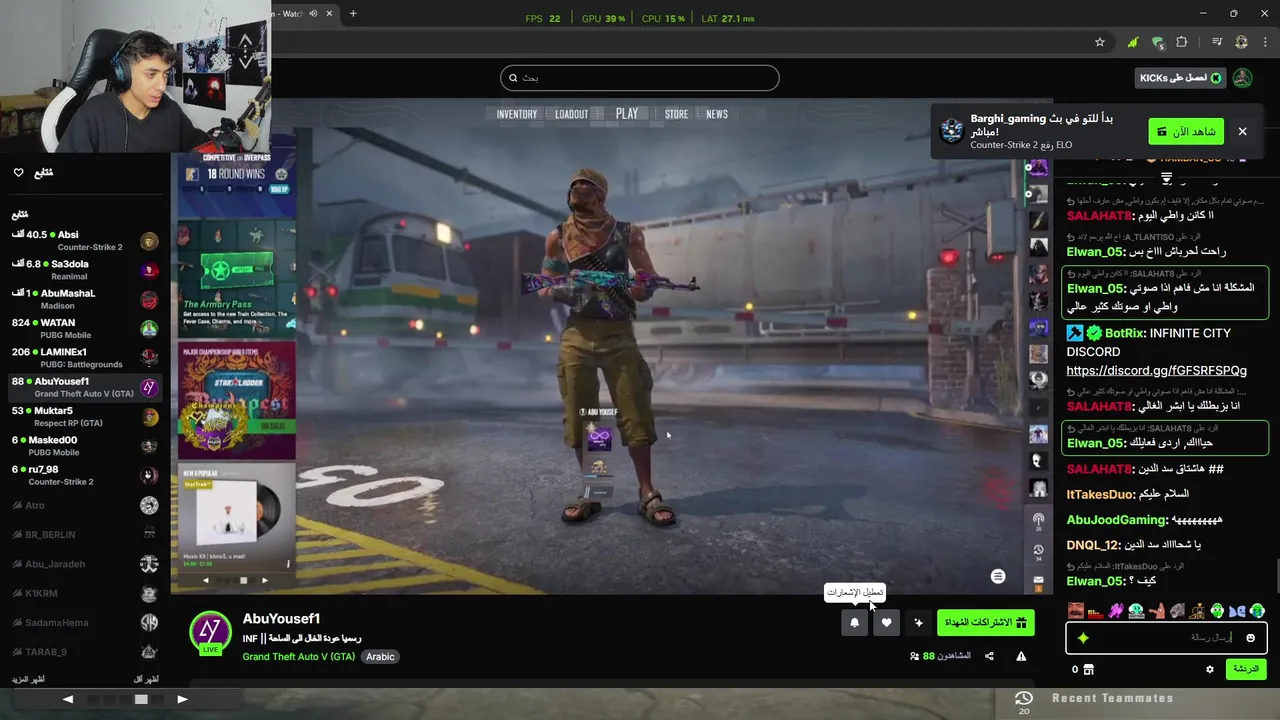Open the shop icon below the chat input

(1088, 669)
